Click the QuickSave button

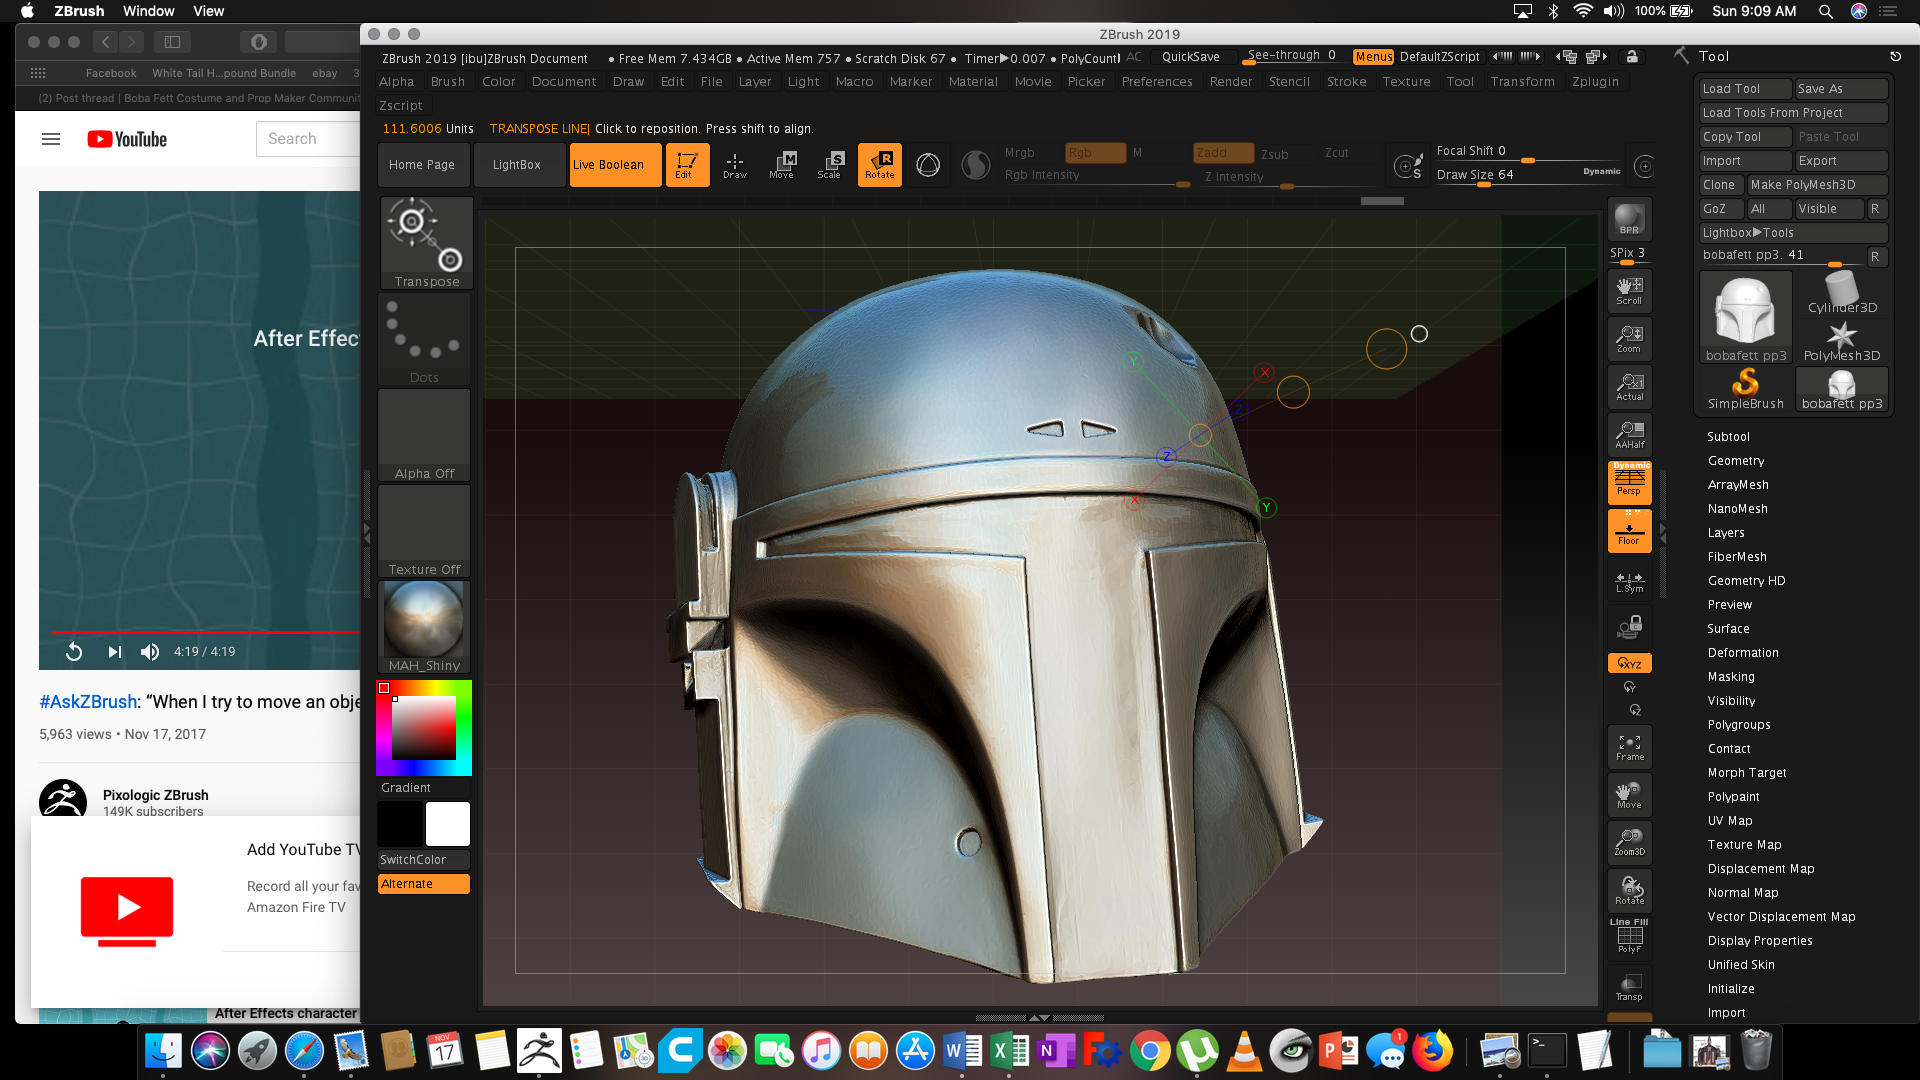[x=1190, y=57]
